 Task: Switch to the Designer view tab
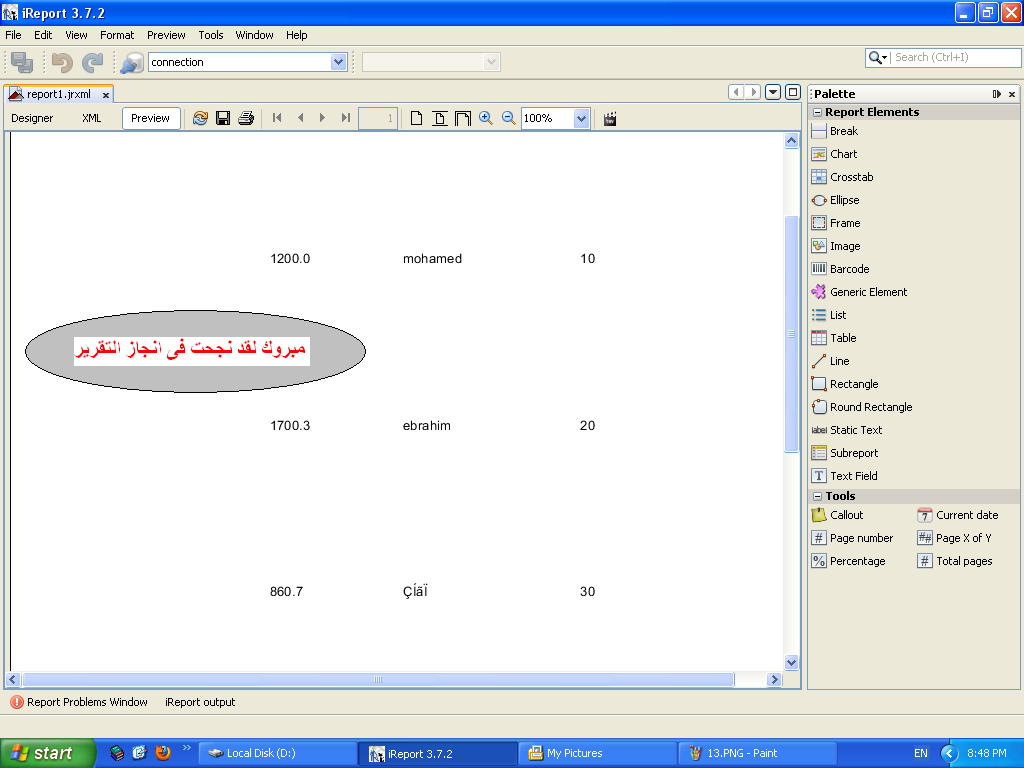pyautogui.click(x=32, y=118)
